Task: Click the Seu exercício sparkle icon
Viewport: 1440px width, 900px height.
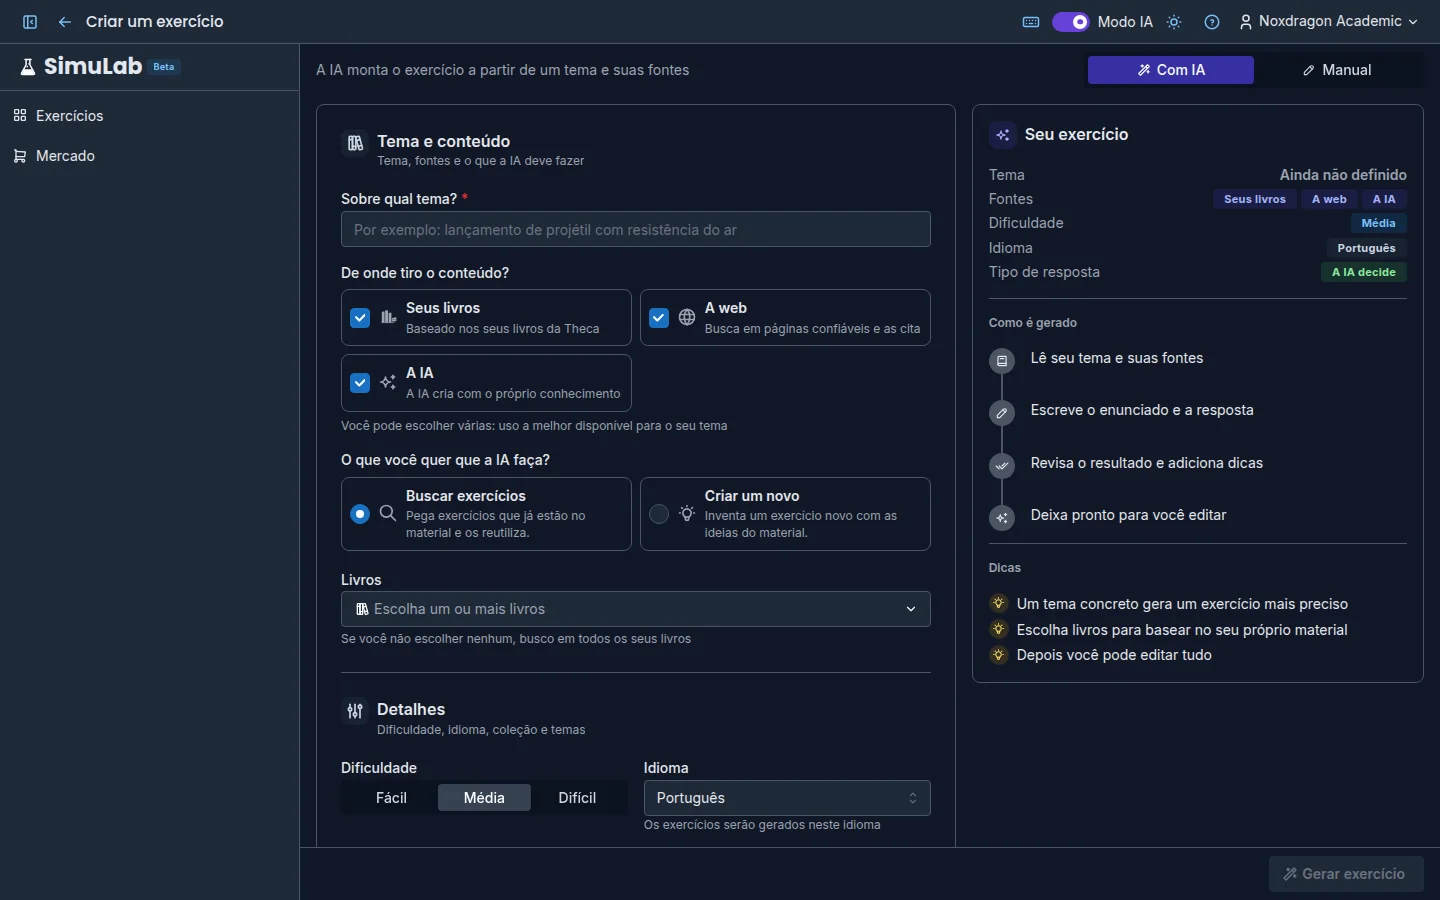Action: pyautogui.click(x=1003, y=135)
